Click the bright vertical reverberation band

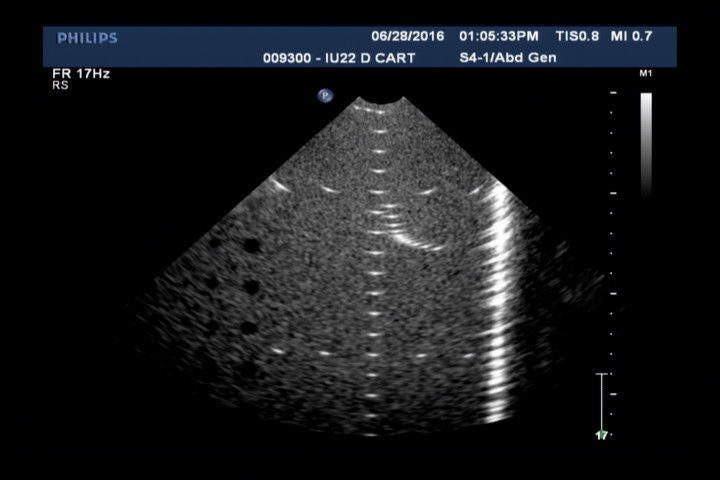(x=496, y=300)
